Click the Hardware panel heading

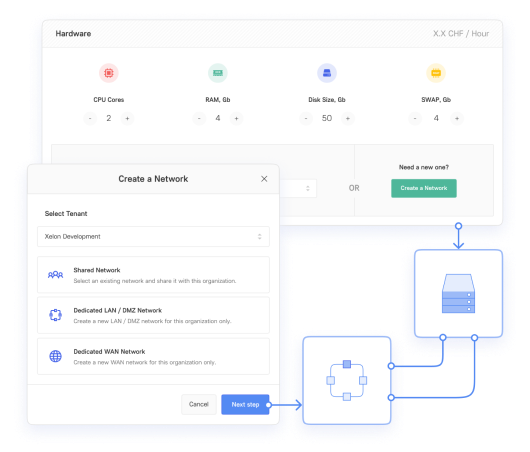(73, 34)
